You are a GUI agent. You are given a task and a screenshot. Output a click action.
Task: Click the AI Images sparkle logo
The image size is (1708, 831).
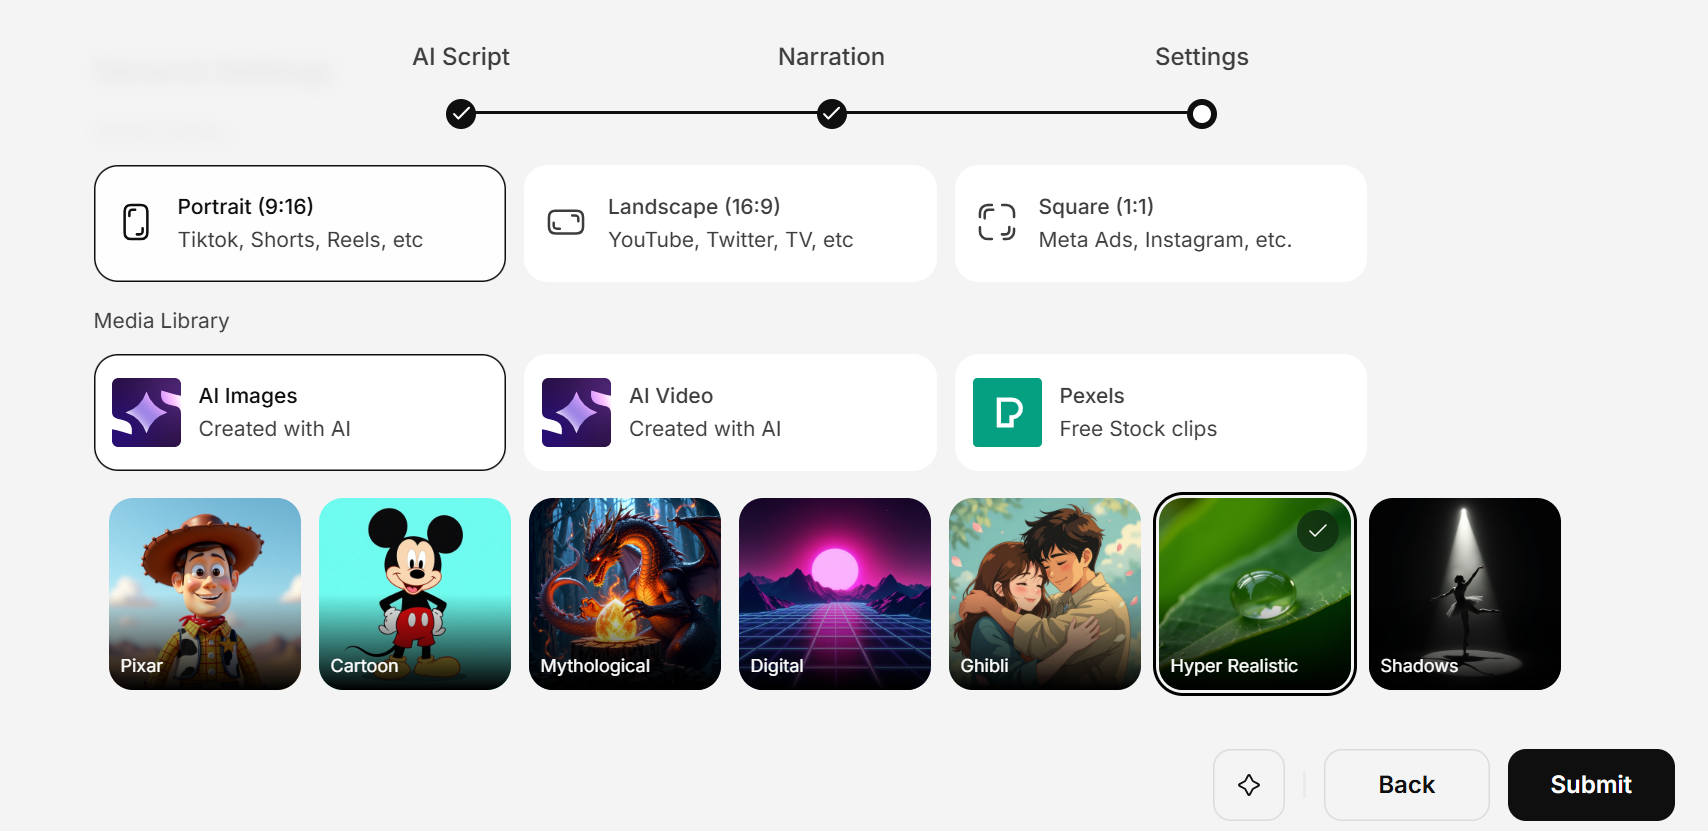[146, 412]
